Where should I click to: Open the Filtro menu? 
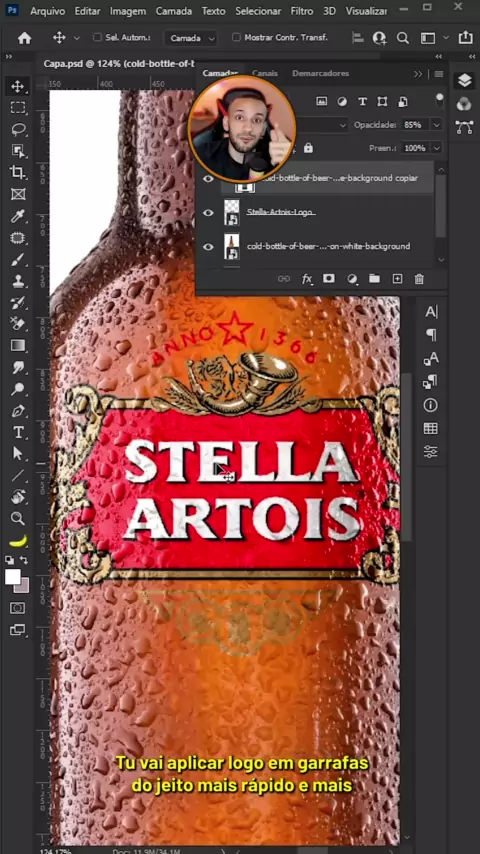(x=302, y=11)
